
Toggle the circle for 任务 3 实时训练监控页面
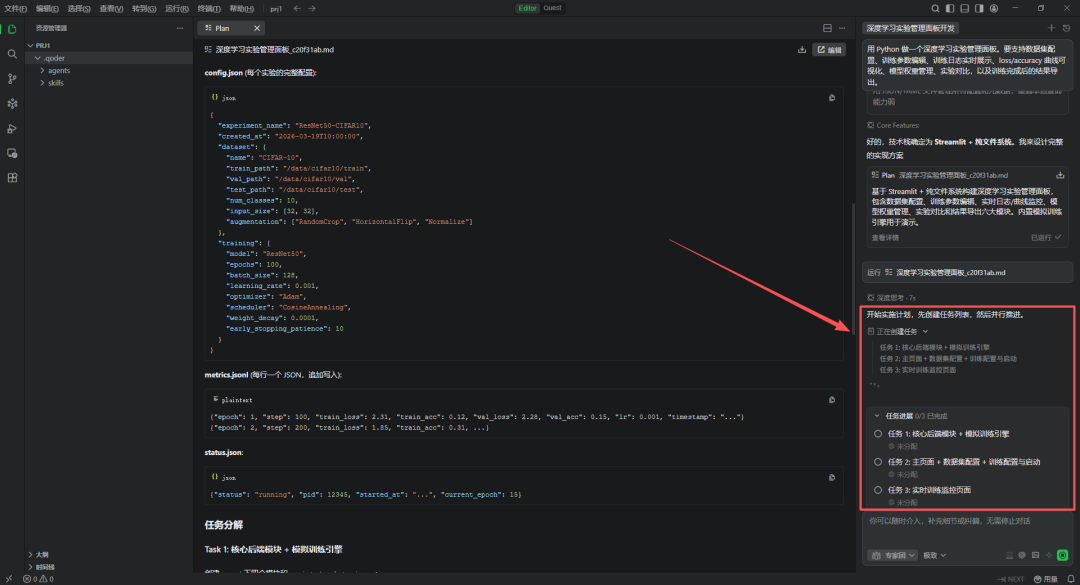[x=878, y=490]
